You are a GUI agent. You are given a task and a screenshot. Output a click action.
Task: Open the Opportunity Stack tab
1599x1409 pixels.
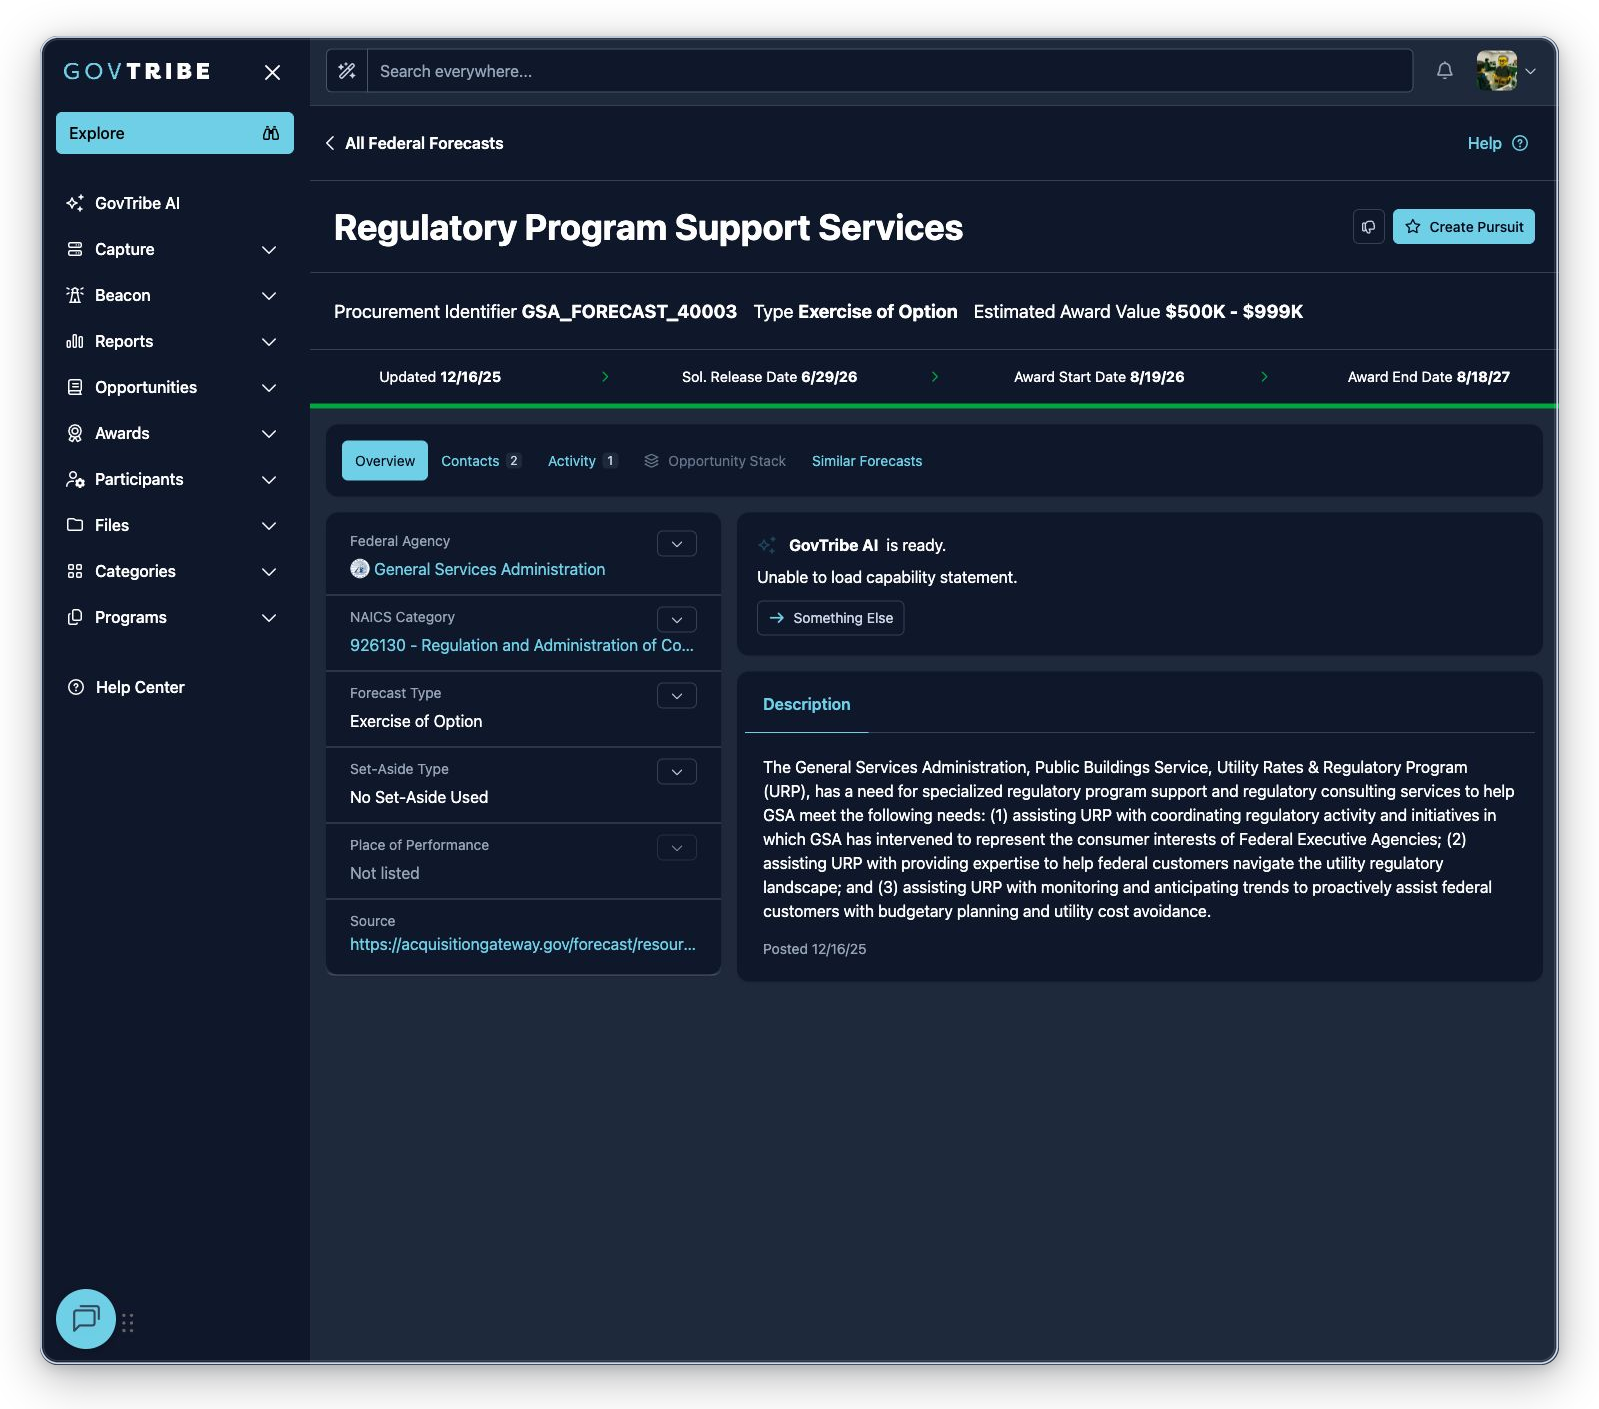(715, 461)
